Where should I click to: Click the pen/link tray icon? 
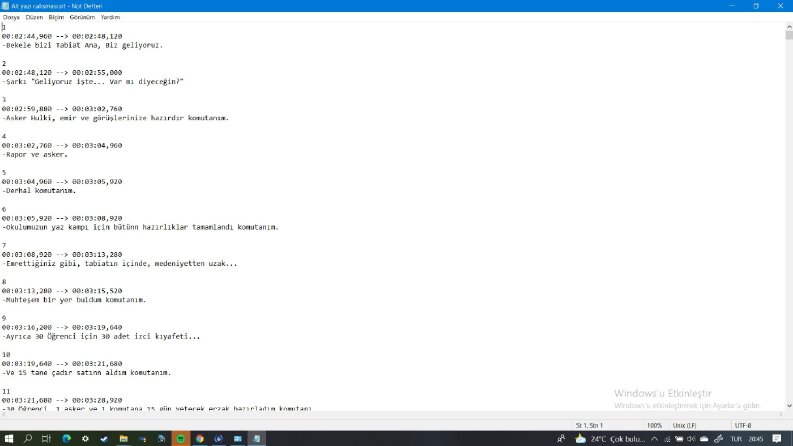718,439
